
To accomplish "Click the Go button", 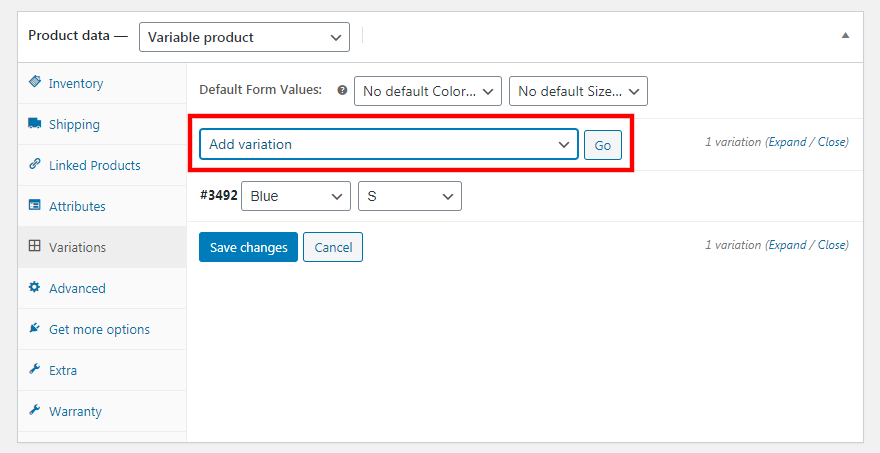I will 603,145.
